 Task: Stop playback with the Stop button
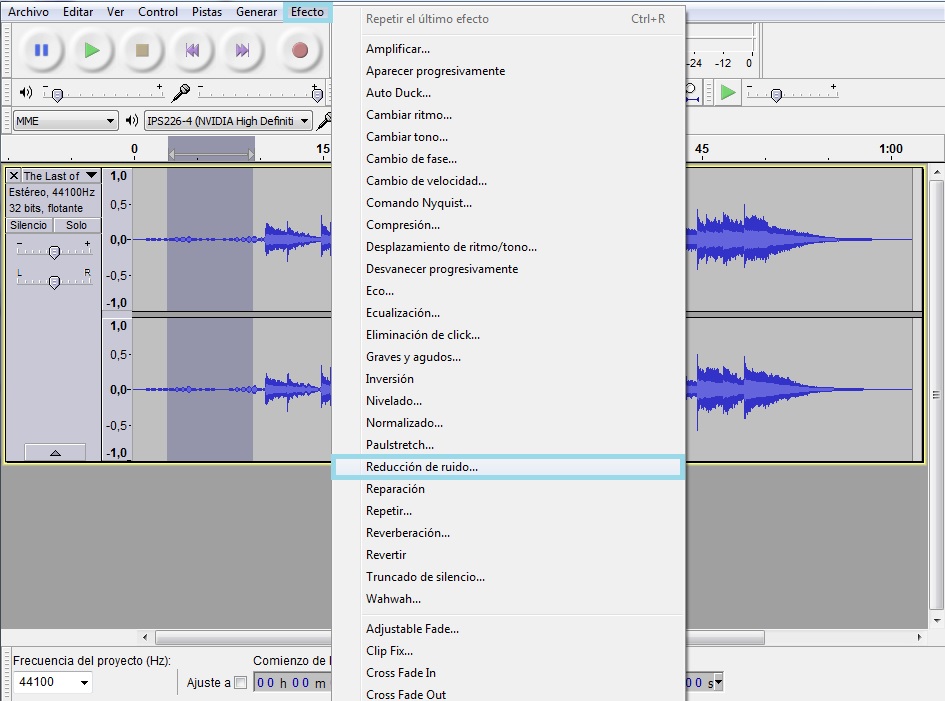(x=142, y=50)
